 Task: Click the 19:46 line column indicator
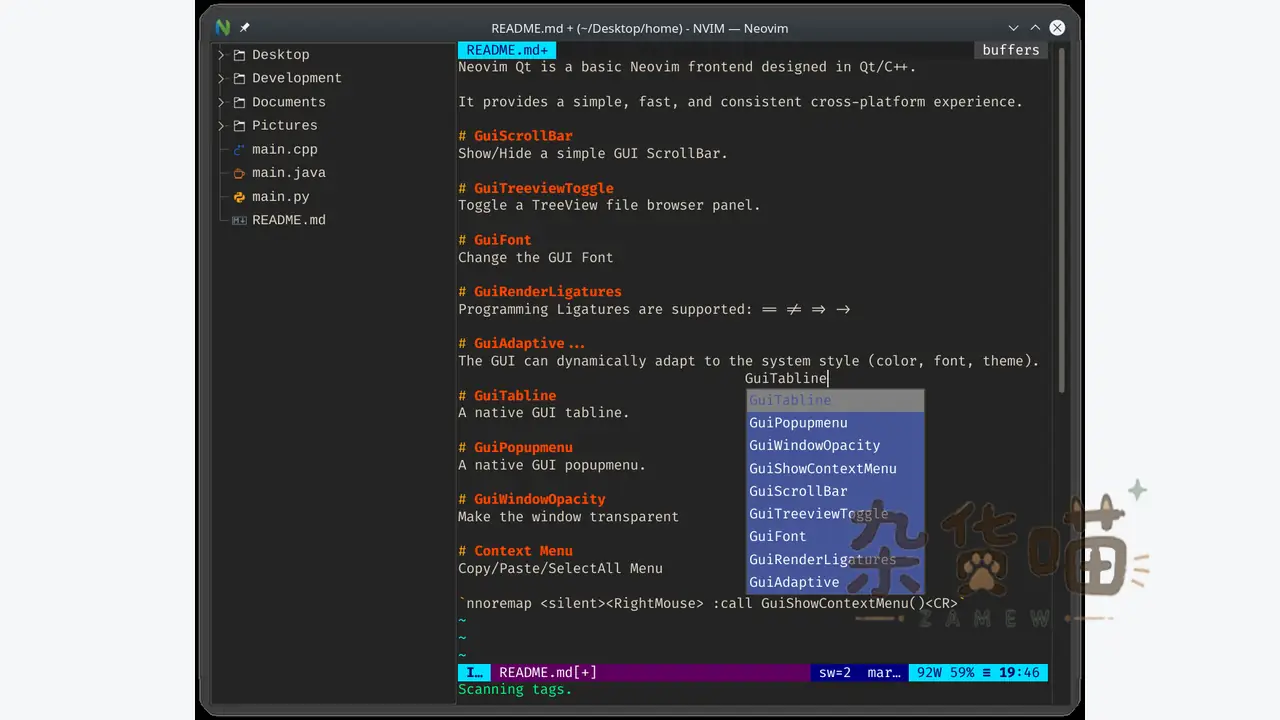pos(1019,673)
